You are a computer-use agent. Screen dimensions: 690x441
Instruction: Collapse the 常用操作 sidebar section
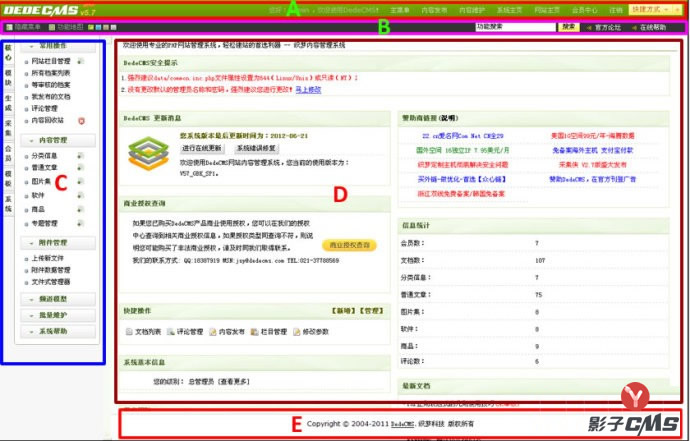[62, 47]
